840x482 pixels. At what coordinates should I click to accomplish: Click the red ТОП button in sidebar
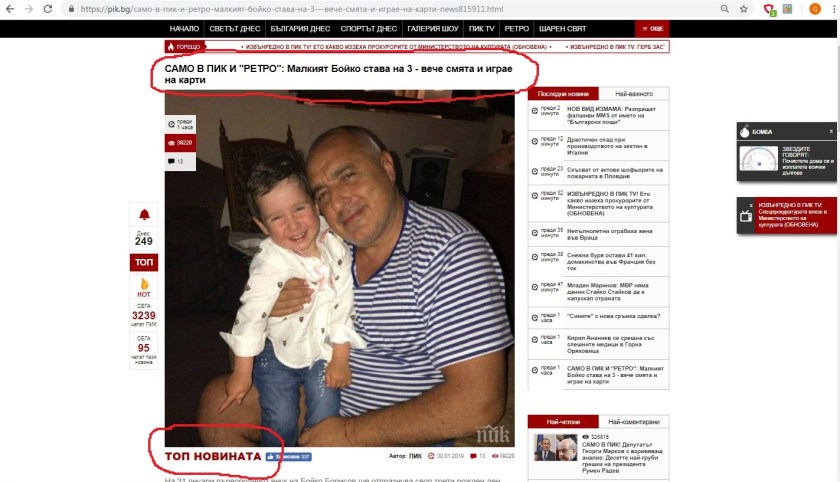(144, 262)
